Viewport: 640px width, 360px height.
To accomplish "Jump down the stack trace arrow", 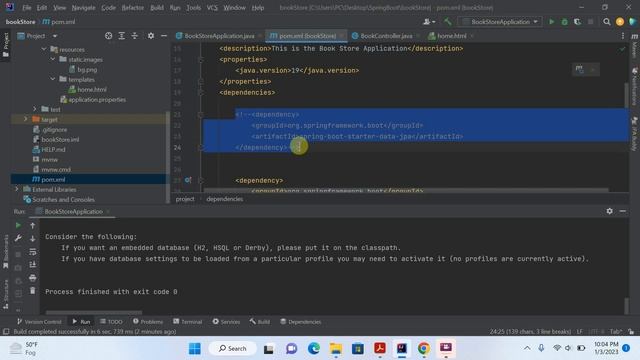I will click(33, 238).
